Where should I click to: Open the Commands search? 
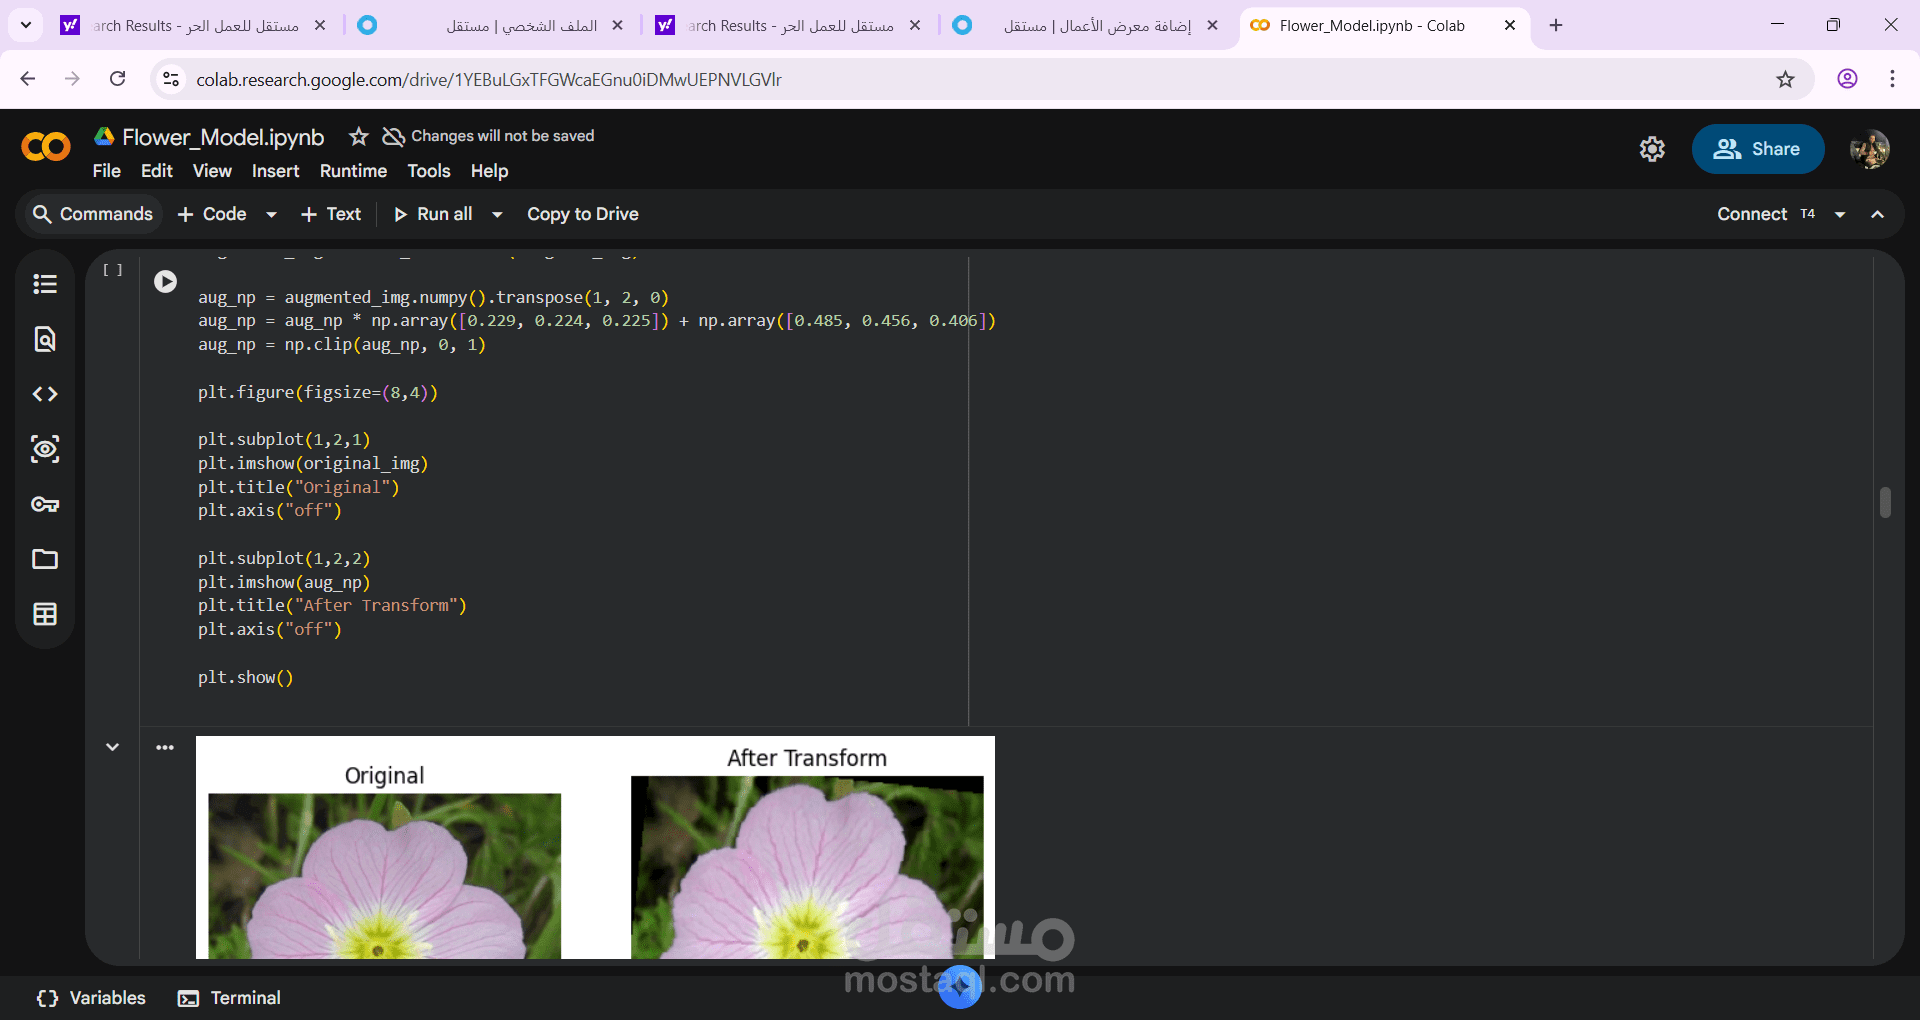pyautogui.click(x=92, y=214)
